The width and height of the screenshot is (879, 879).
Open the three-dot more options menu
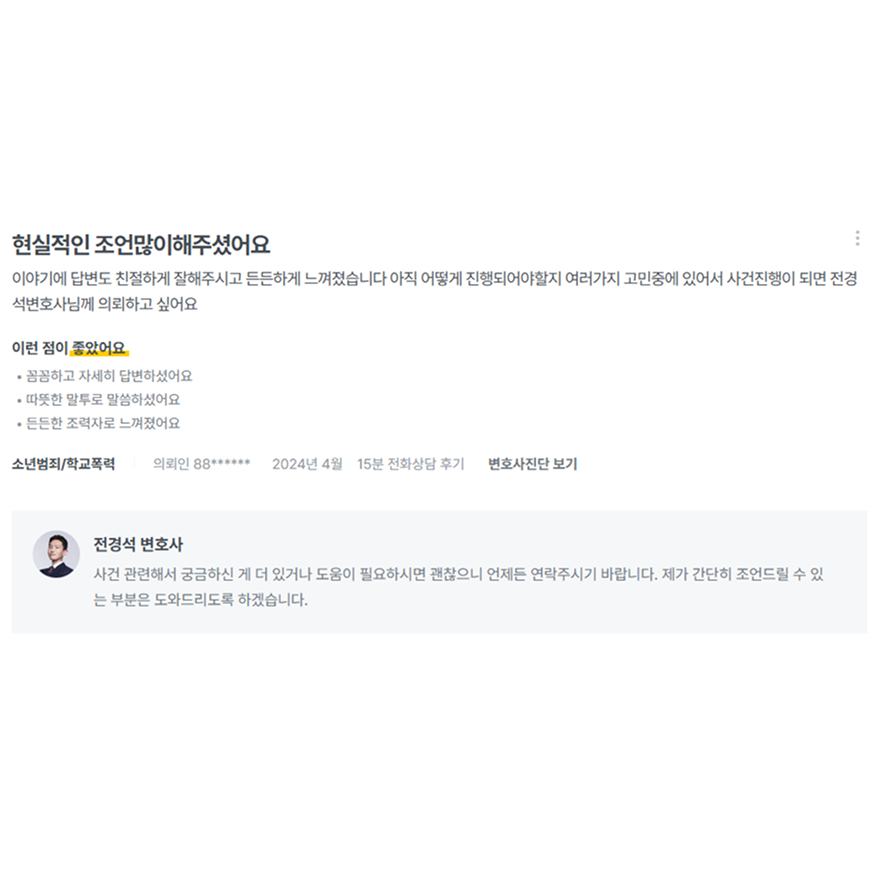(x=857, y=238)
